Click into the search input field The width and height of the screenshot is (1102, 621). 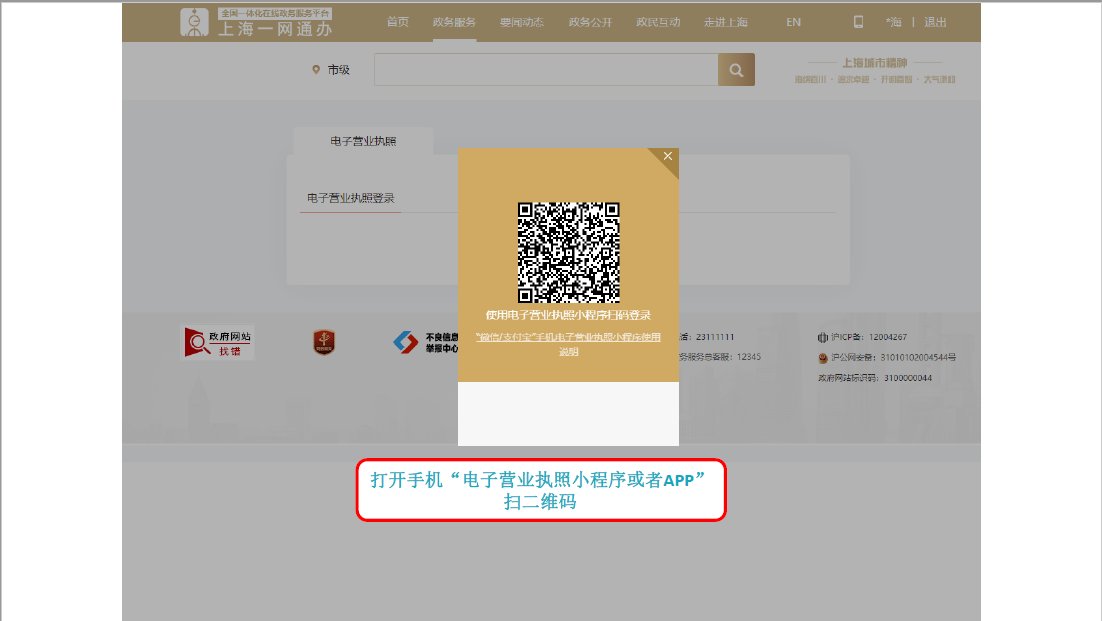pos(545,70)
